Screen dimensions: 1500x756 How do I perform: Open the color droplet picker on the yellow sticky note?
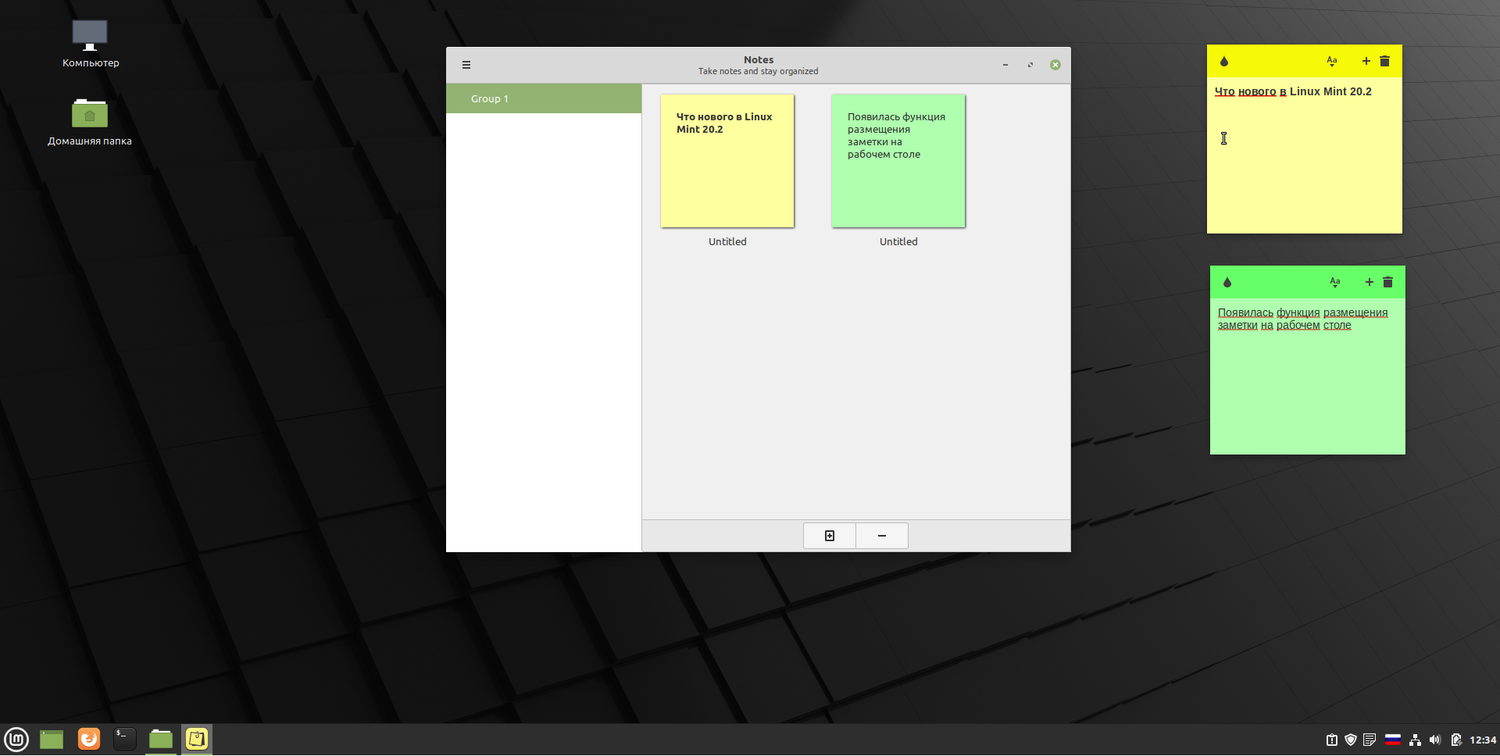coord(1224,61)
